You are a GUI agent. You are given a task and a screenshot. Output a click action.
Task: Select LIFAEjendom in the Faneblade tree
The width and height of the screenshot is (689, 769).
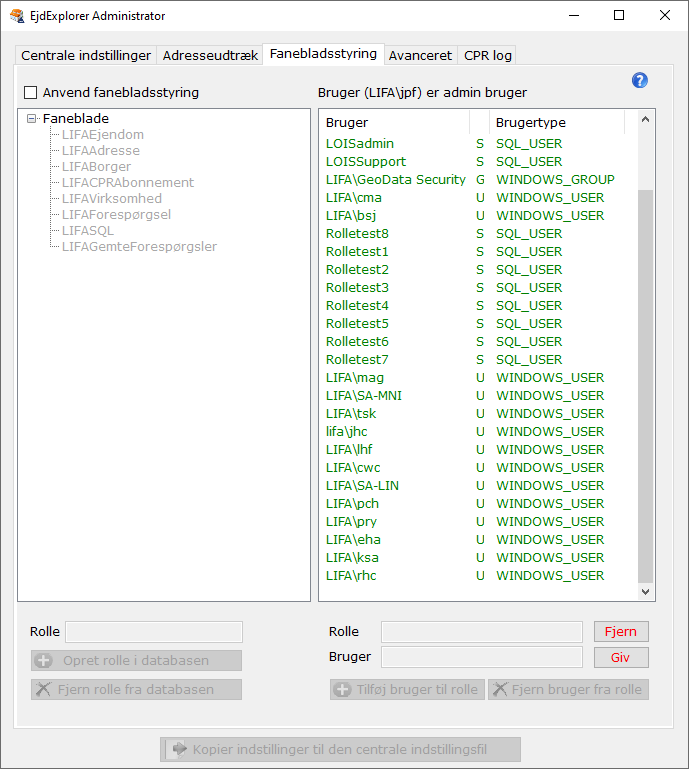(x=102, y=135)
